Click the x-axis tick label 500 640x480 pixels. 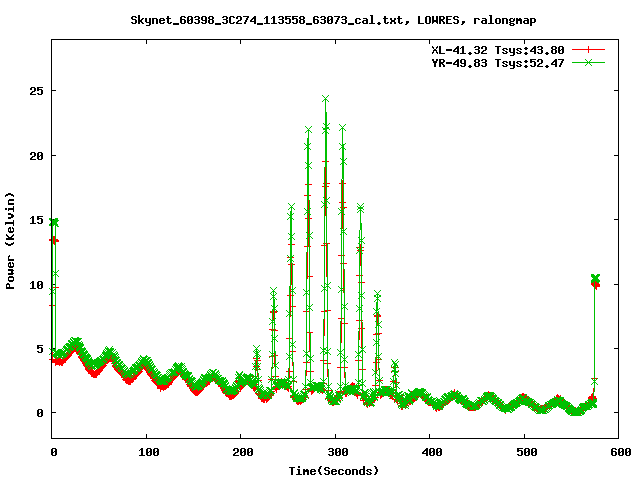[x=525, y=452]
